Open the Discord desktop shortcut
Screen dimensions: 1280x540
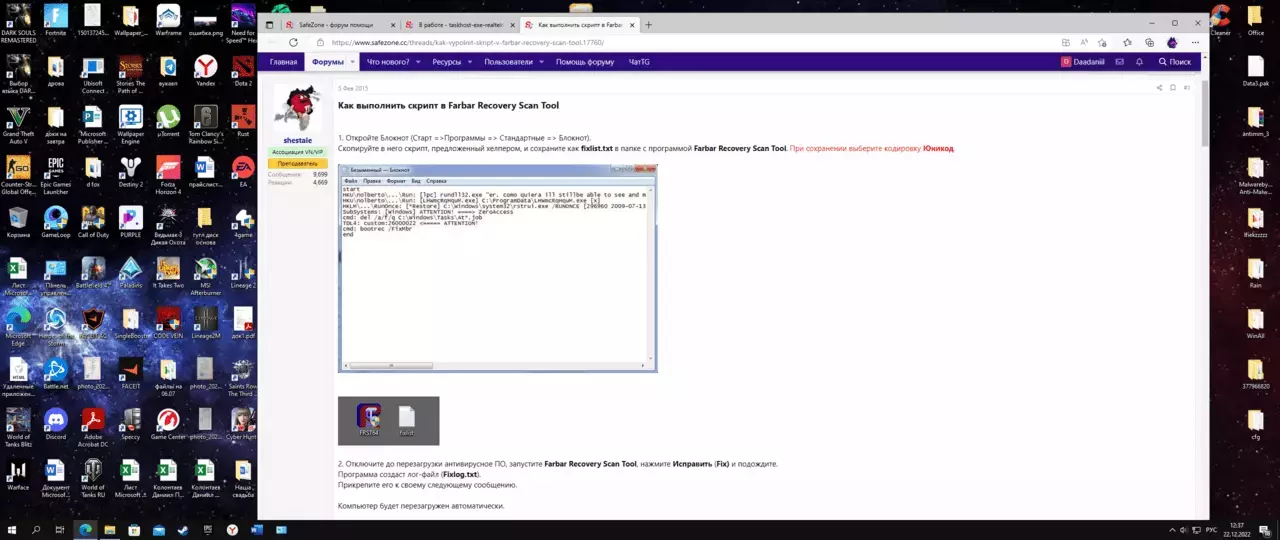(55, 420)
